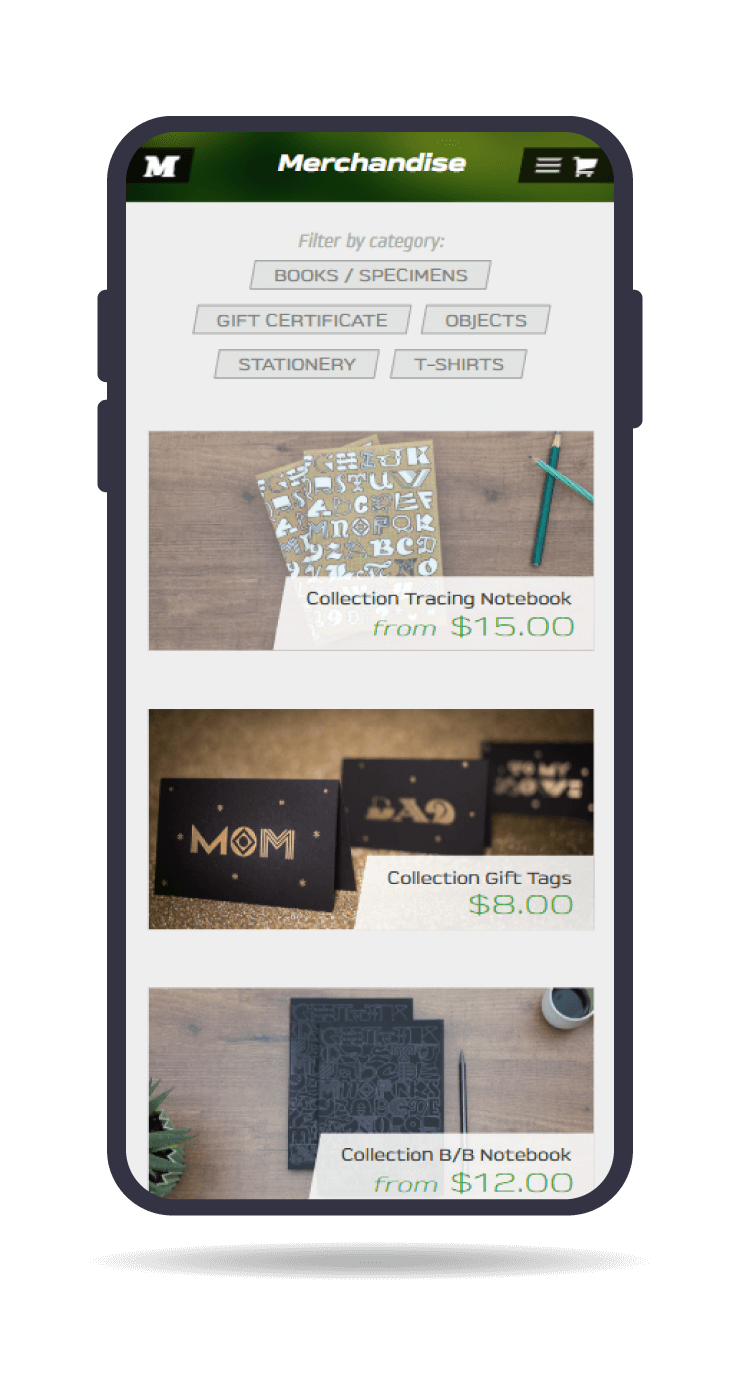Click the Filter by category label
This screenshot has width=740, height=1396.
tap(371, 241)
